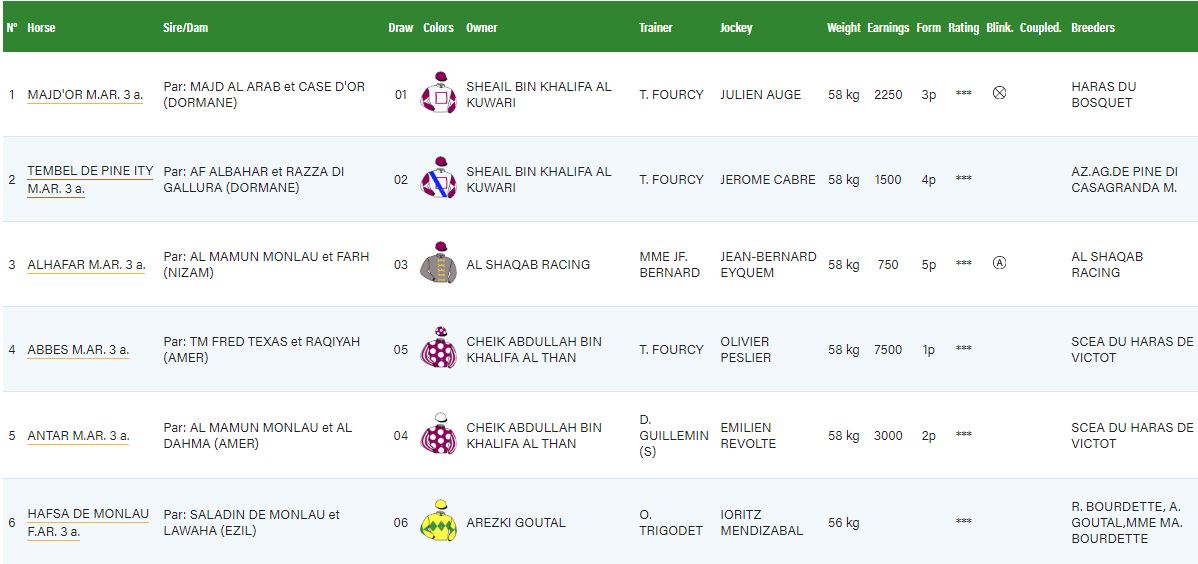This screenshot has width=1198, height=564.
Task: Click the Horse column header
Action: coord(41,28)
